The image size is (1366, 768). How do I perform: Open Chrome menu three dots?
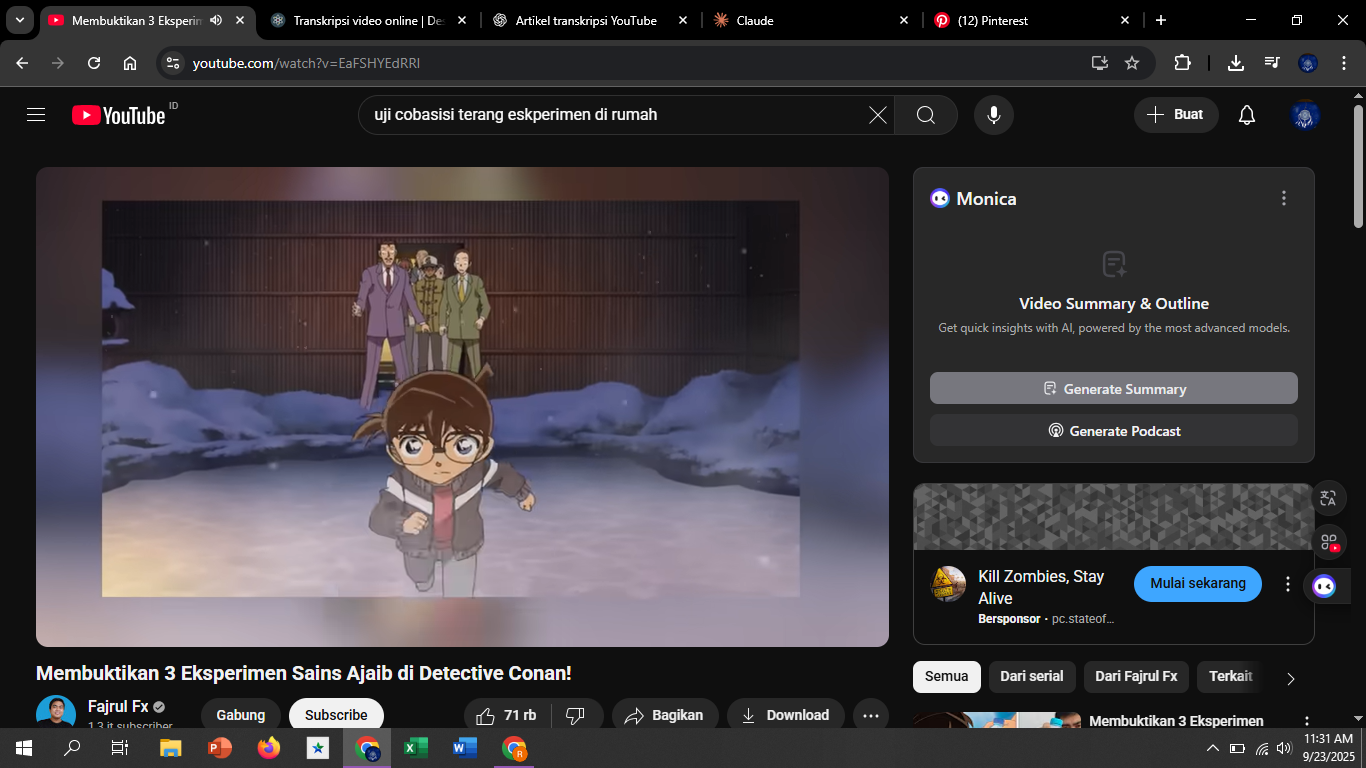1342,63
